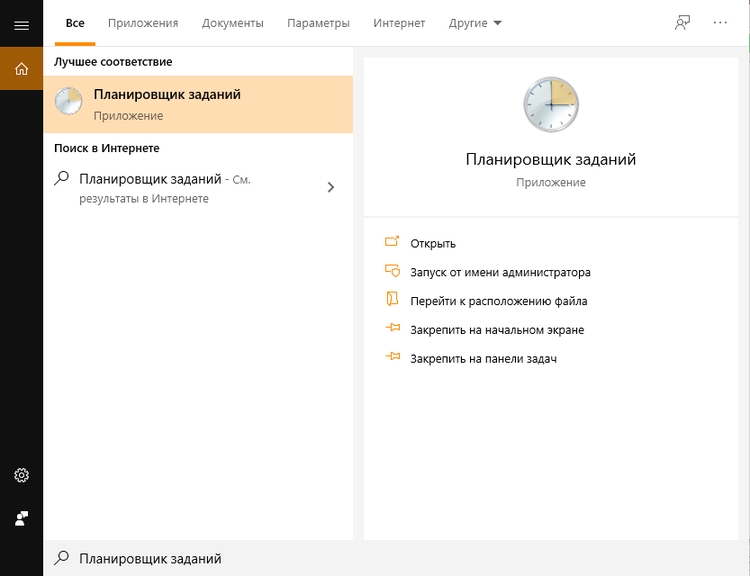The height and width of the screenshot is (576, 750).
Task: Click the Поиск в Интернете heading
Action: tap(107, 148)
